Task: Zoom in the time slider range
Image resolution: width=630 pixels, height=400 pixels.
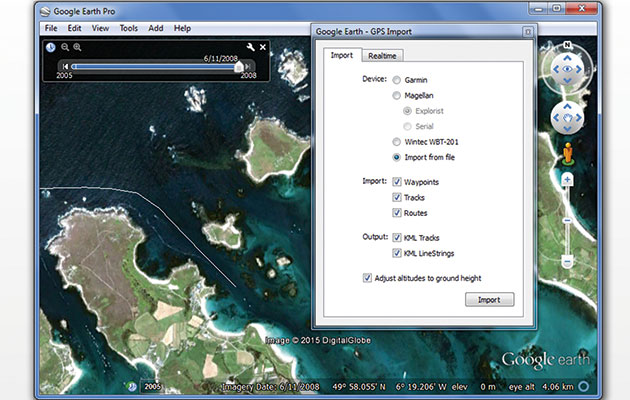Action: click(x=77, y=47)
